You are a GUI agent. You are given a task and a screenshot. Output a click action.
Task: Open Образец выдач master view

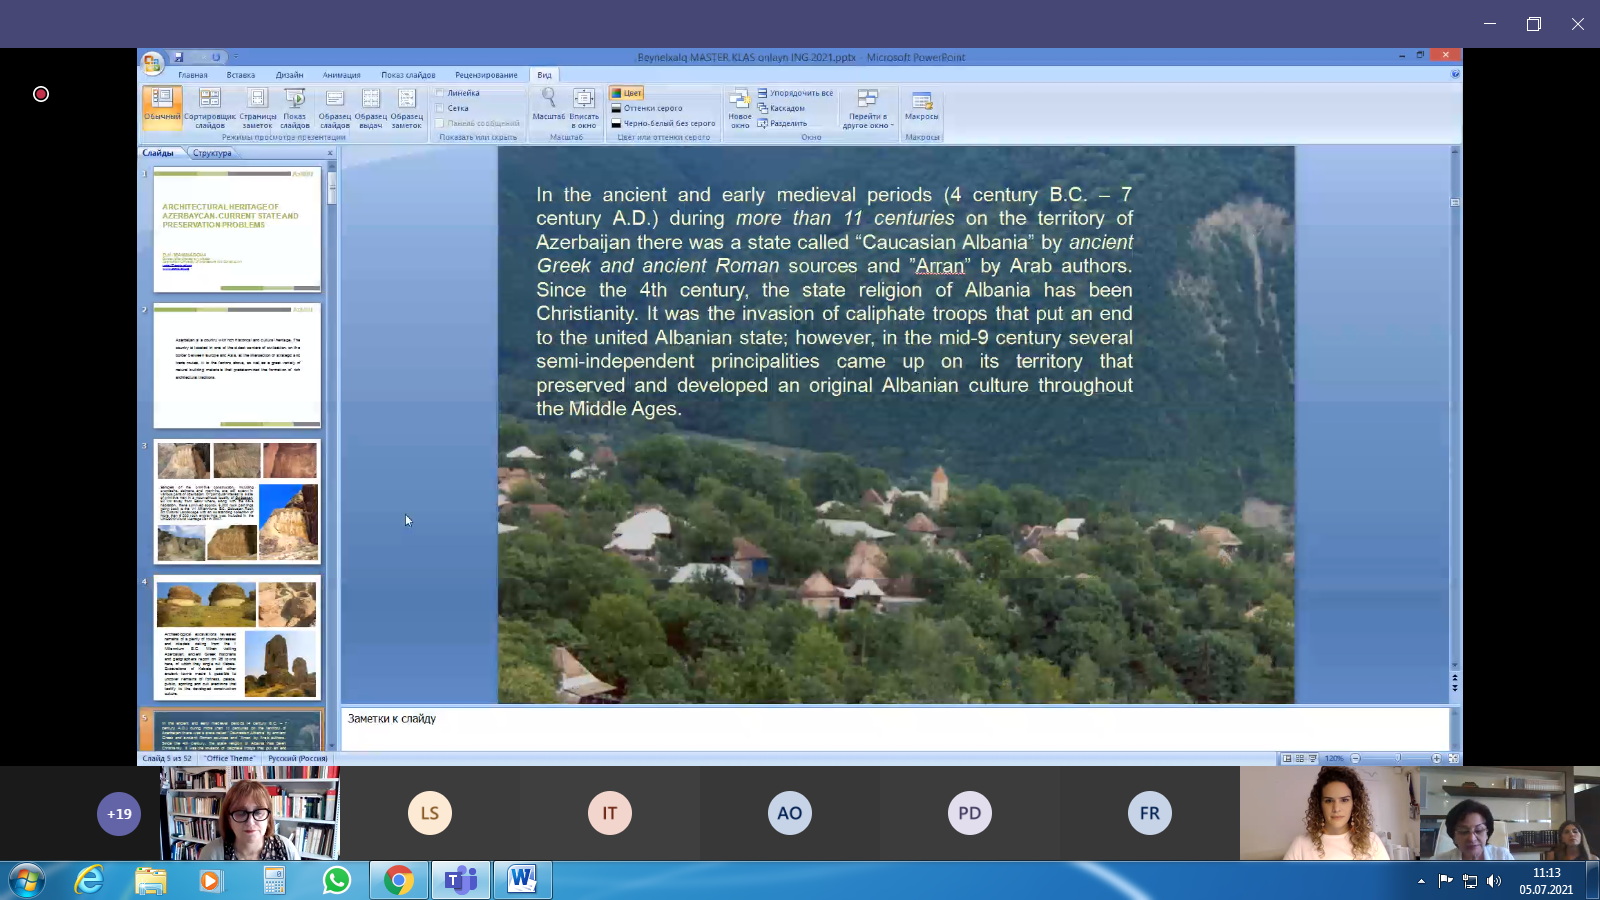tap(371, 108)
